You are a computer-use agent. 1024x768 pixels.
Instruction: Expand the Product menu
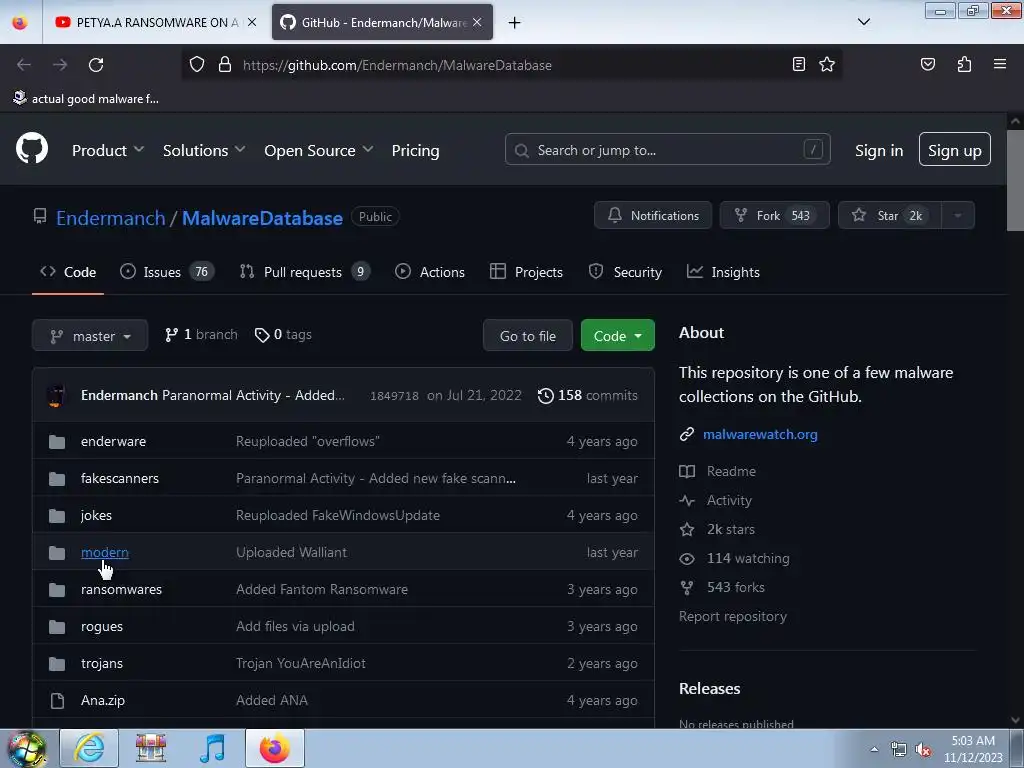pyautogui.click(x=108, y=150)
